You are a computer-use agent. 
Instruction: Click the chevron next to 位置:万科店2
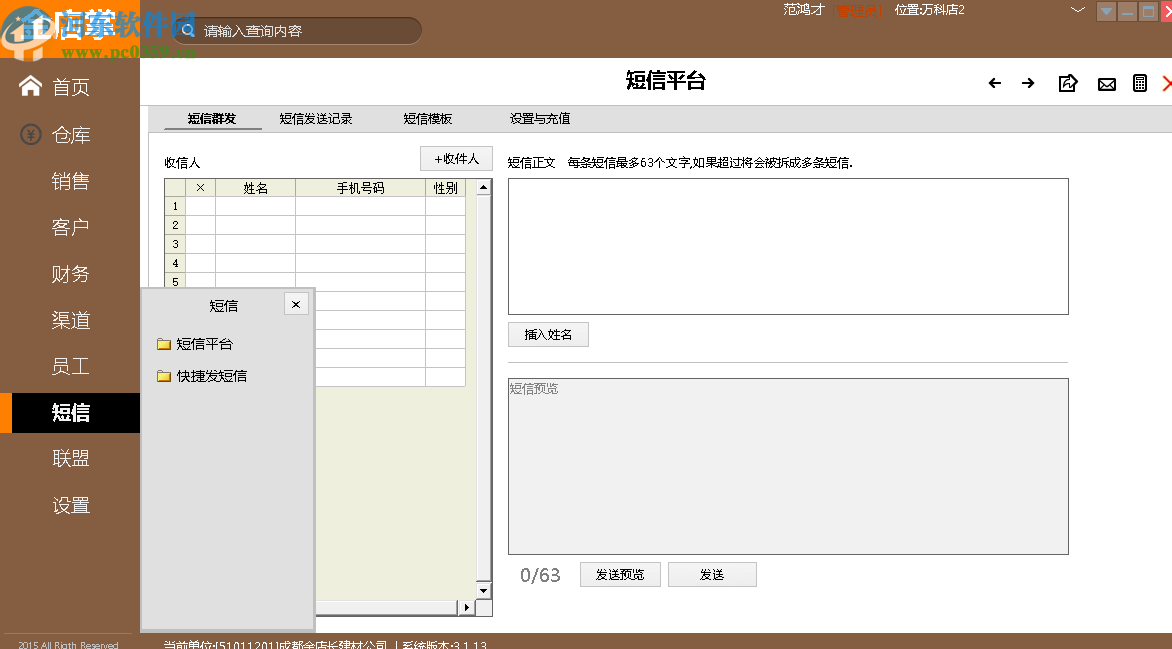click(1077, 10)
